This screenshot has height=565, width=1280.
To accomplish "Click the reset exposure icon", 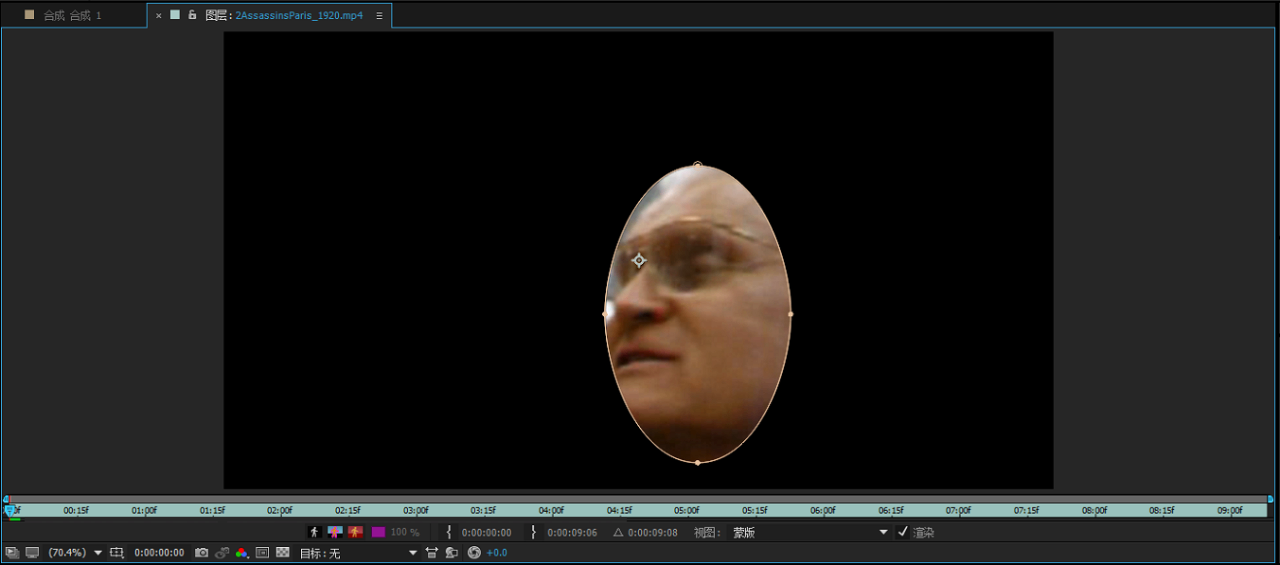I will pyautogui.click(x=474, y=553).
